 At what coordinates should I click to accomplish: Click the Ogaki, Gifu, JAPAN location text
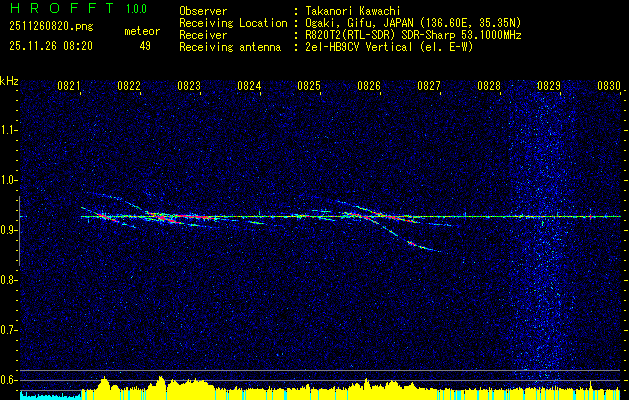click(x=413, y=23)
